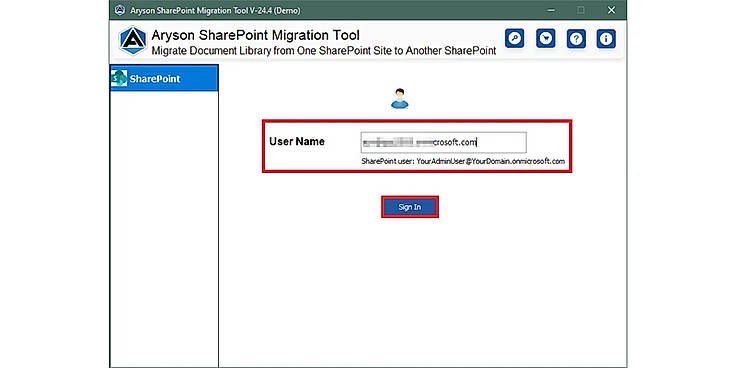Minimize the Aryson window

(552, 10)
